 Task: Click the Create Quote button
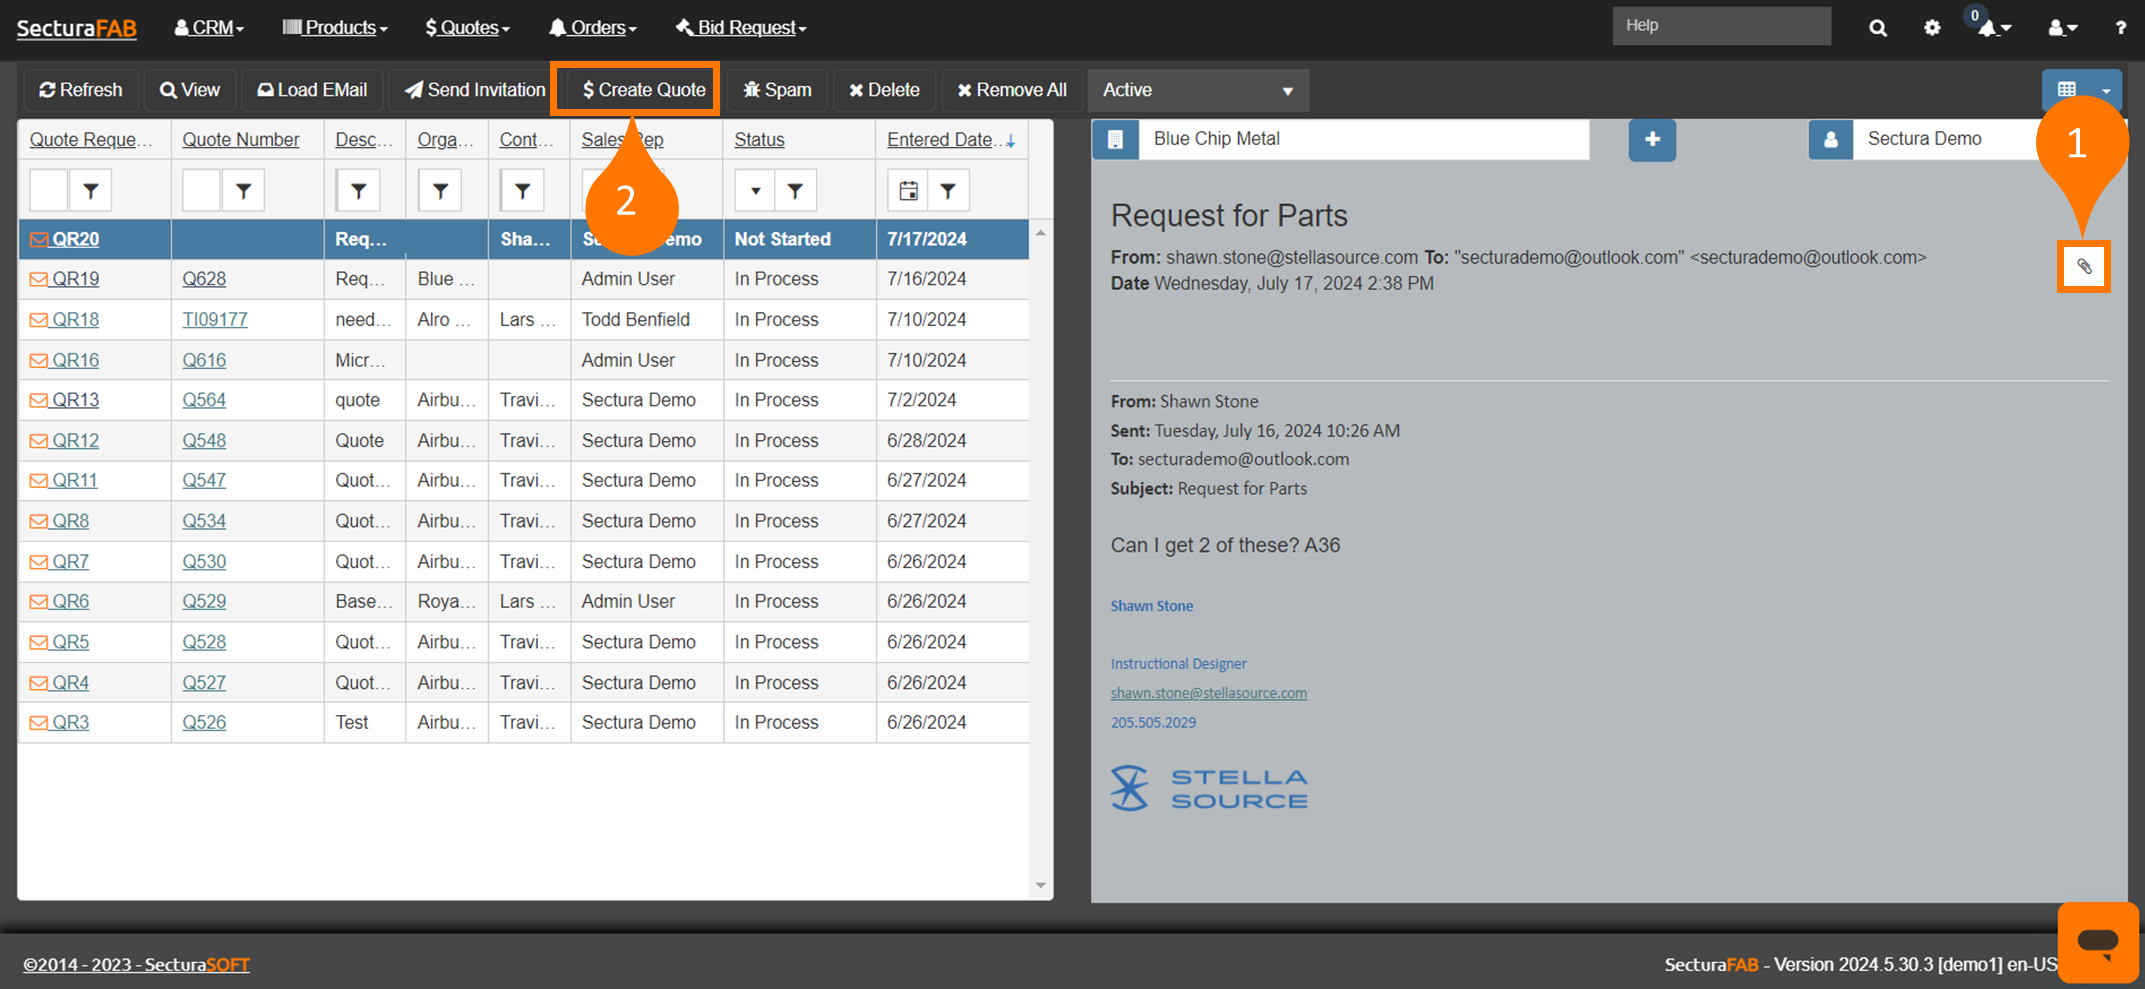(643, 90)
